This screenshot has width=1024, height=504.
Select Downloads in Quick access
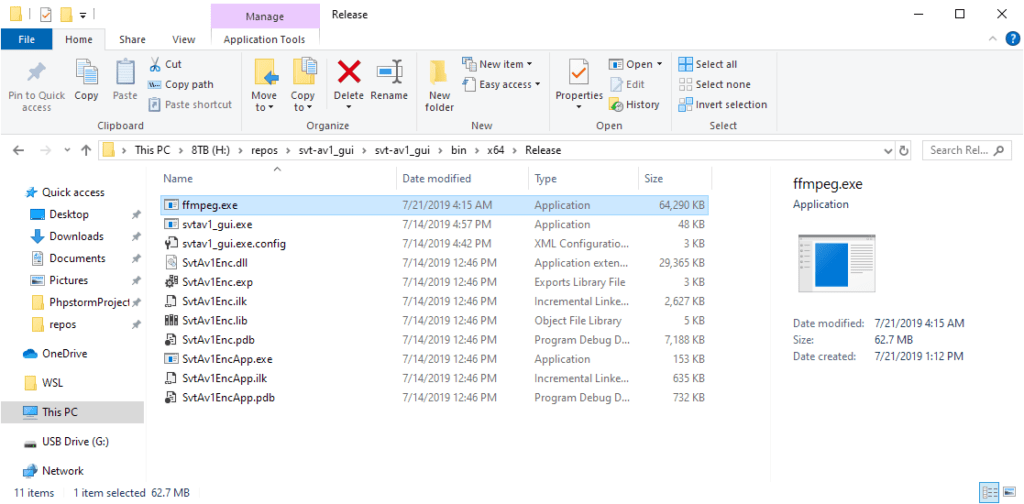pos(76,236)
